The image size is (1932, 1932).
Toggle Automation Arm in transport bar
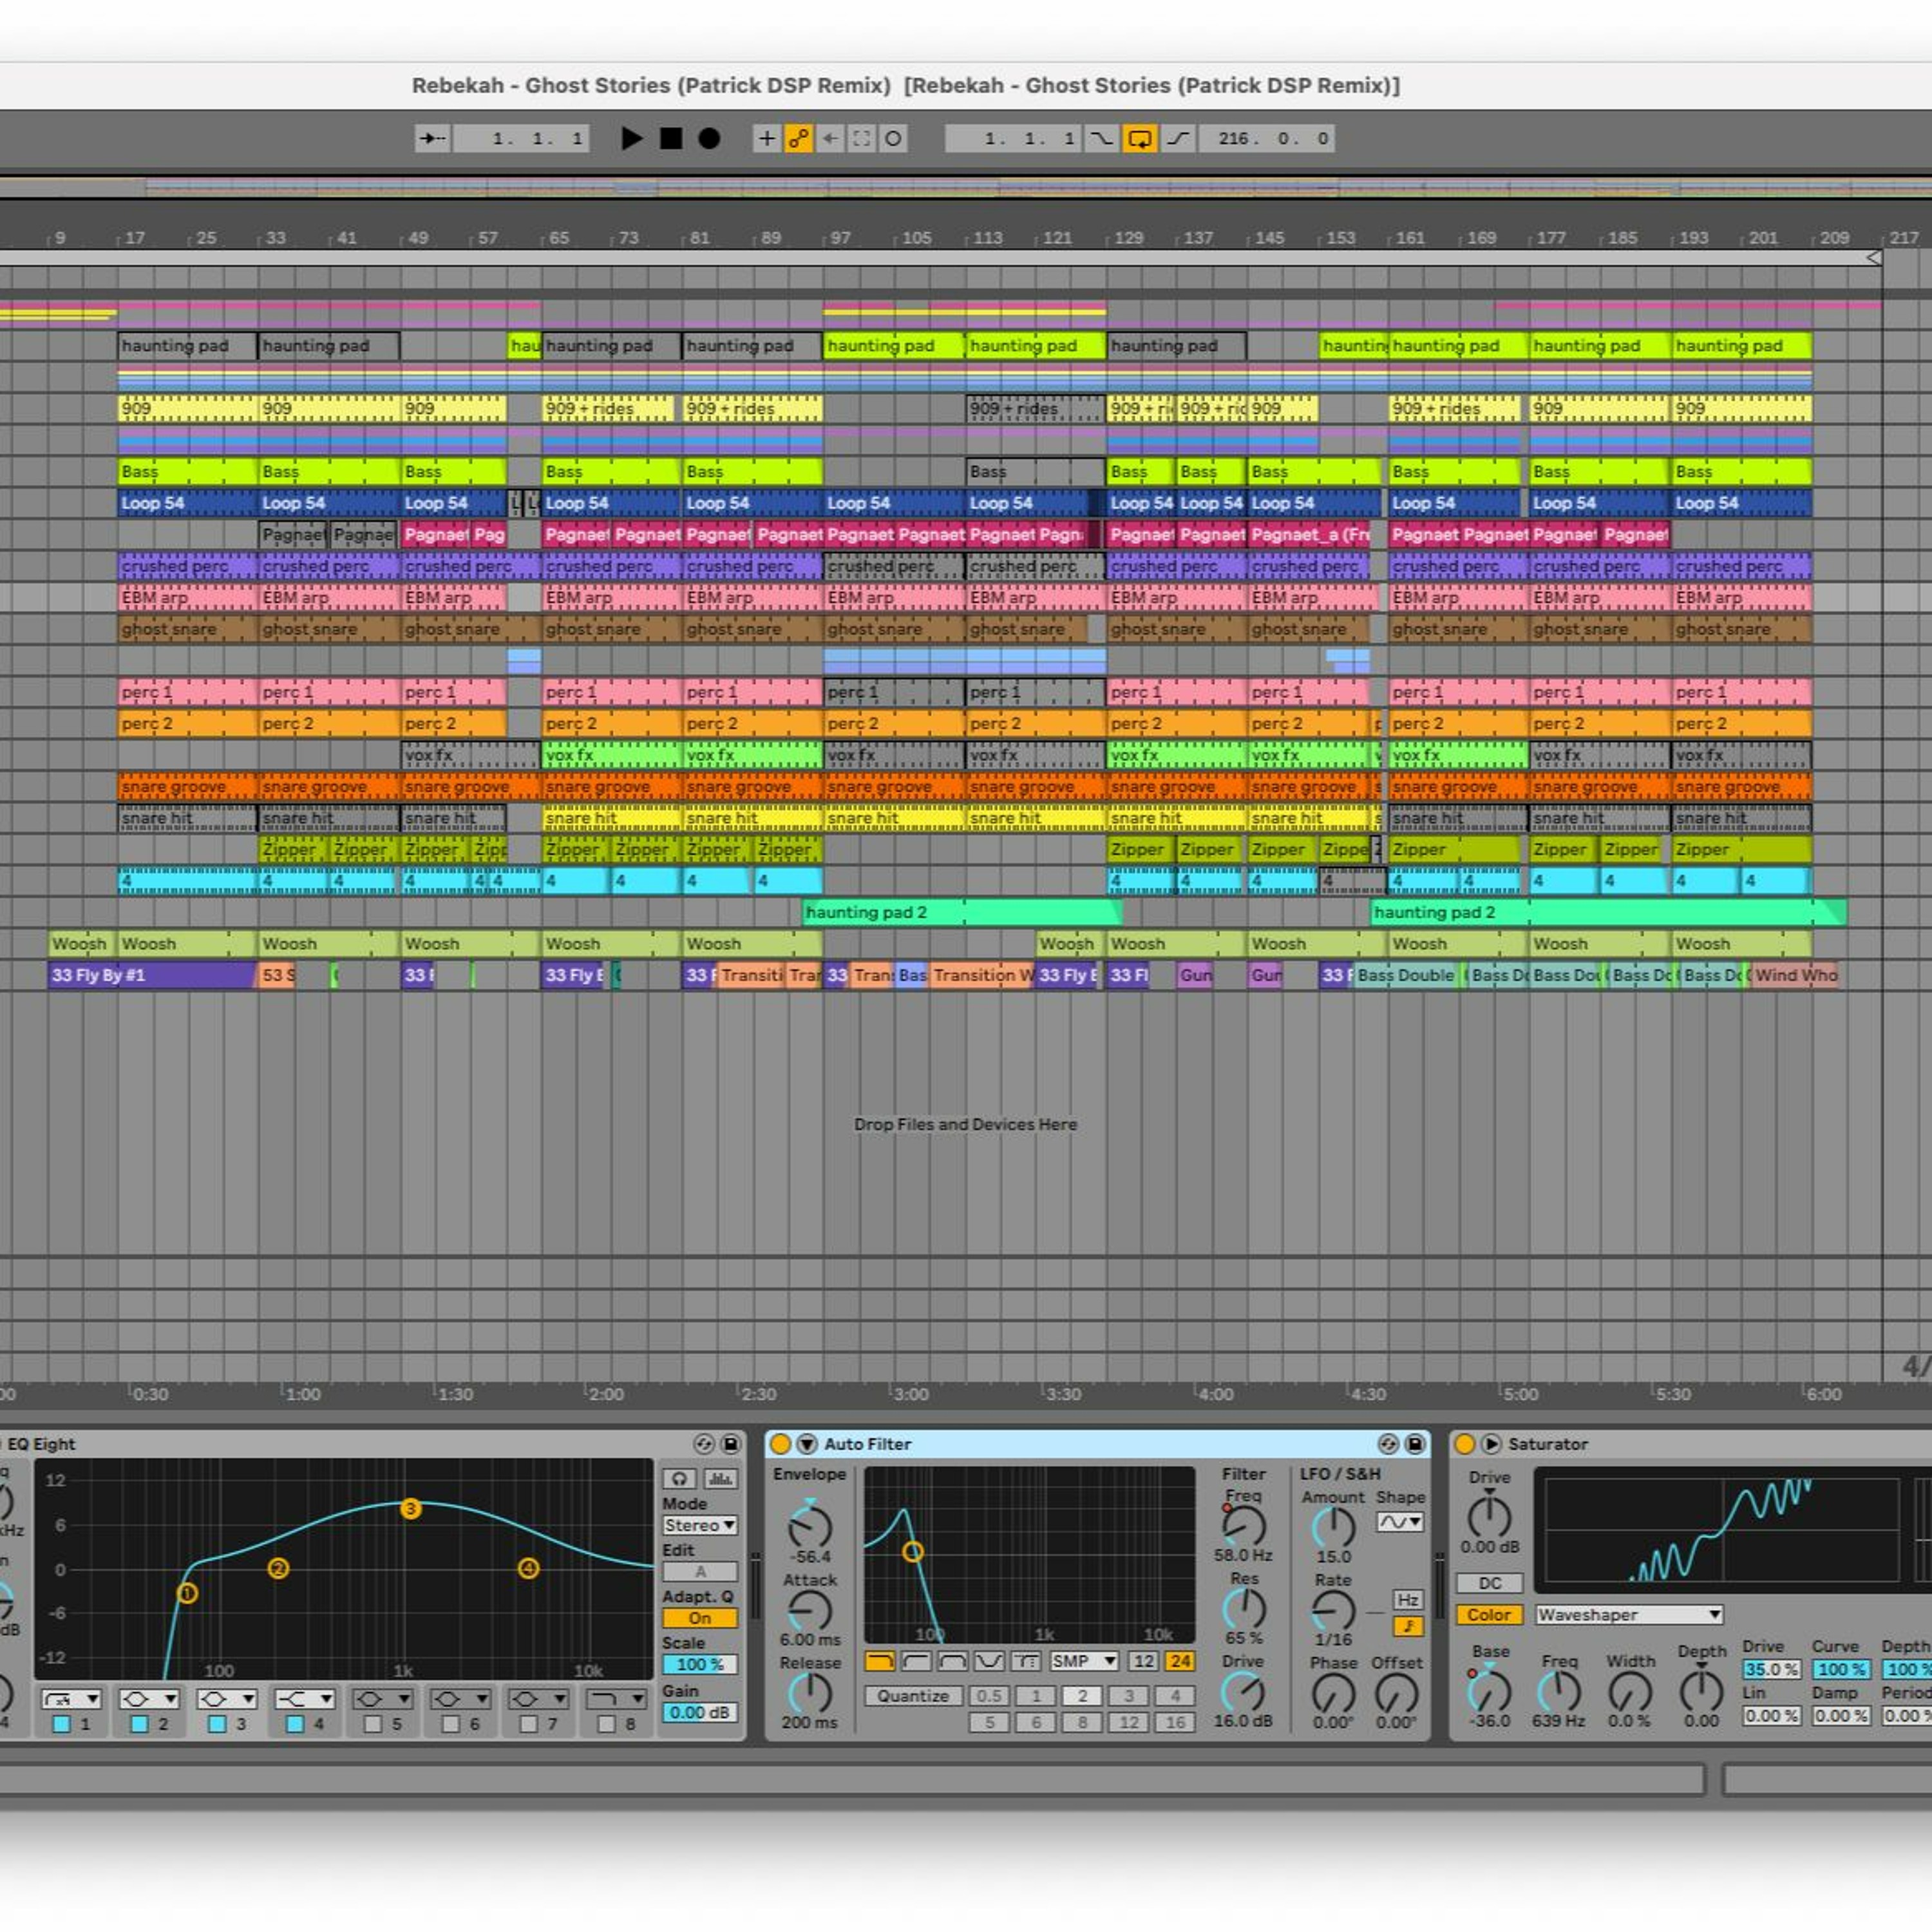798,138
